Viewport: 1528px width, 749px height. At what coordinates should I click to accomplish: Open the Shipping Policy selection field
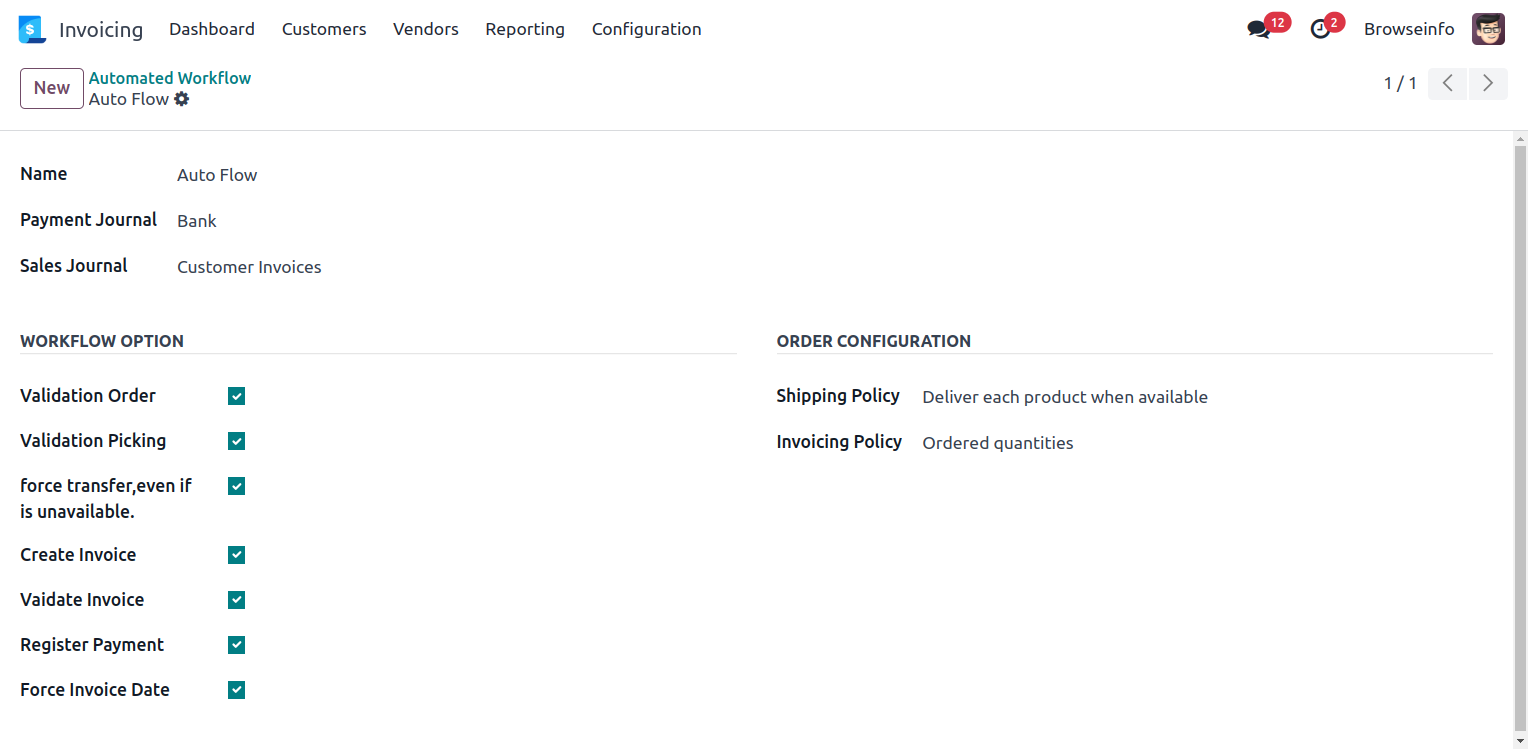tap(1064, 397)
